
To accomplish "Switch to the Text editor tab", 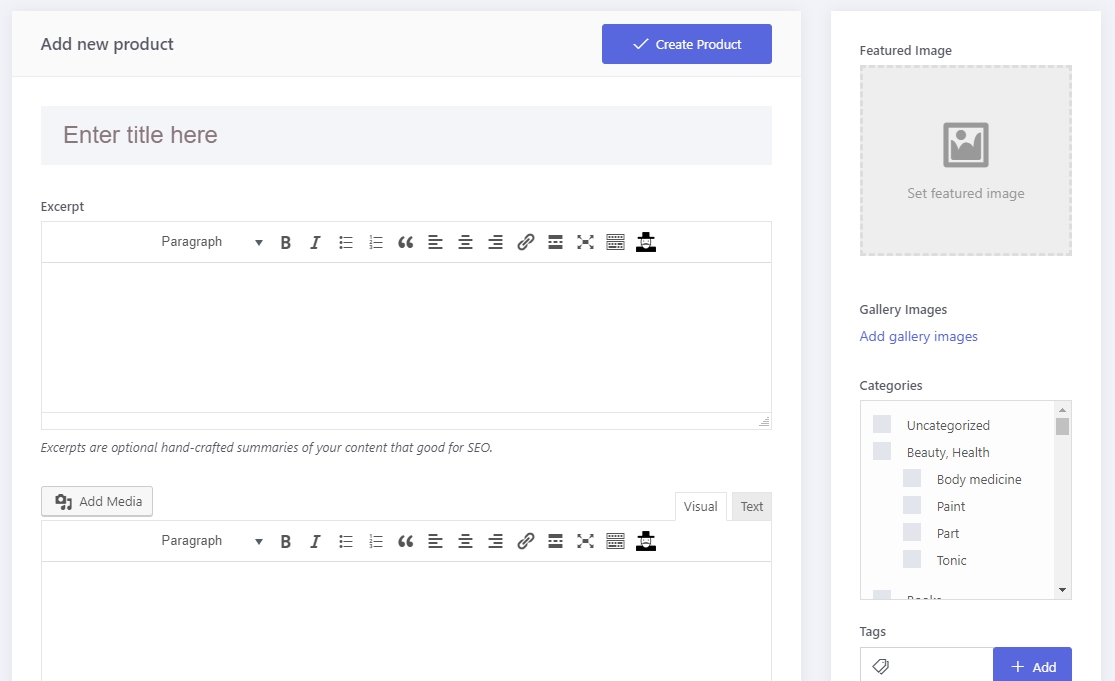I will coord(752,507).
